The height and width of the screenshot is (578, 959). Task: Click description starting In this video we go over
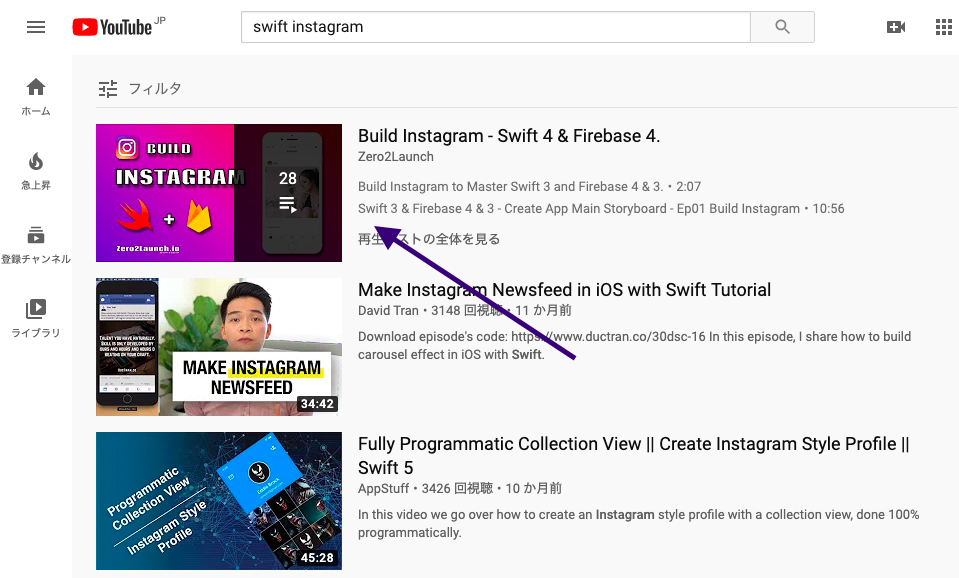(639, 524)
